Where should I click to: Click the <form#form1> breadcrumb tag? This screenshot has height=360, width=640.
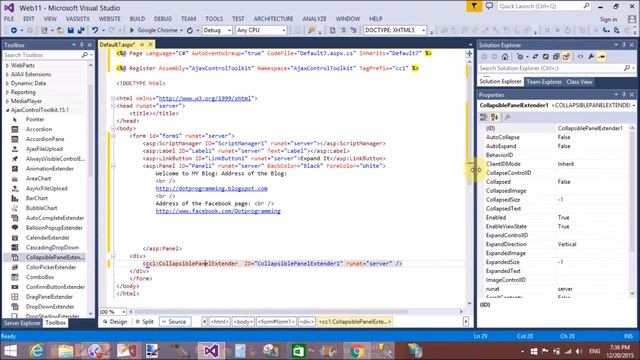(x=276, y=322)
